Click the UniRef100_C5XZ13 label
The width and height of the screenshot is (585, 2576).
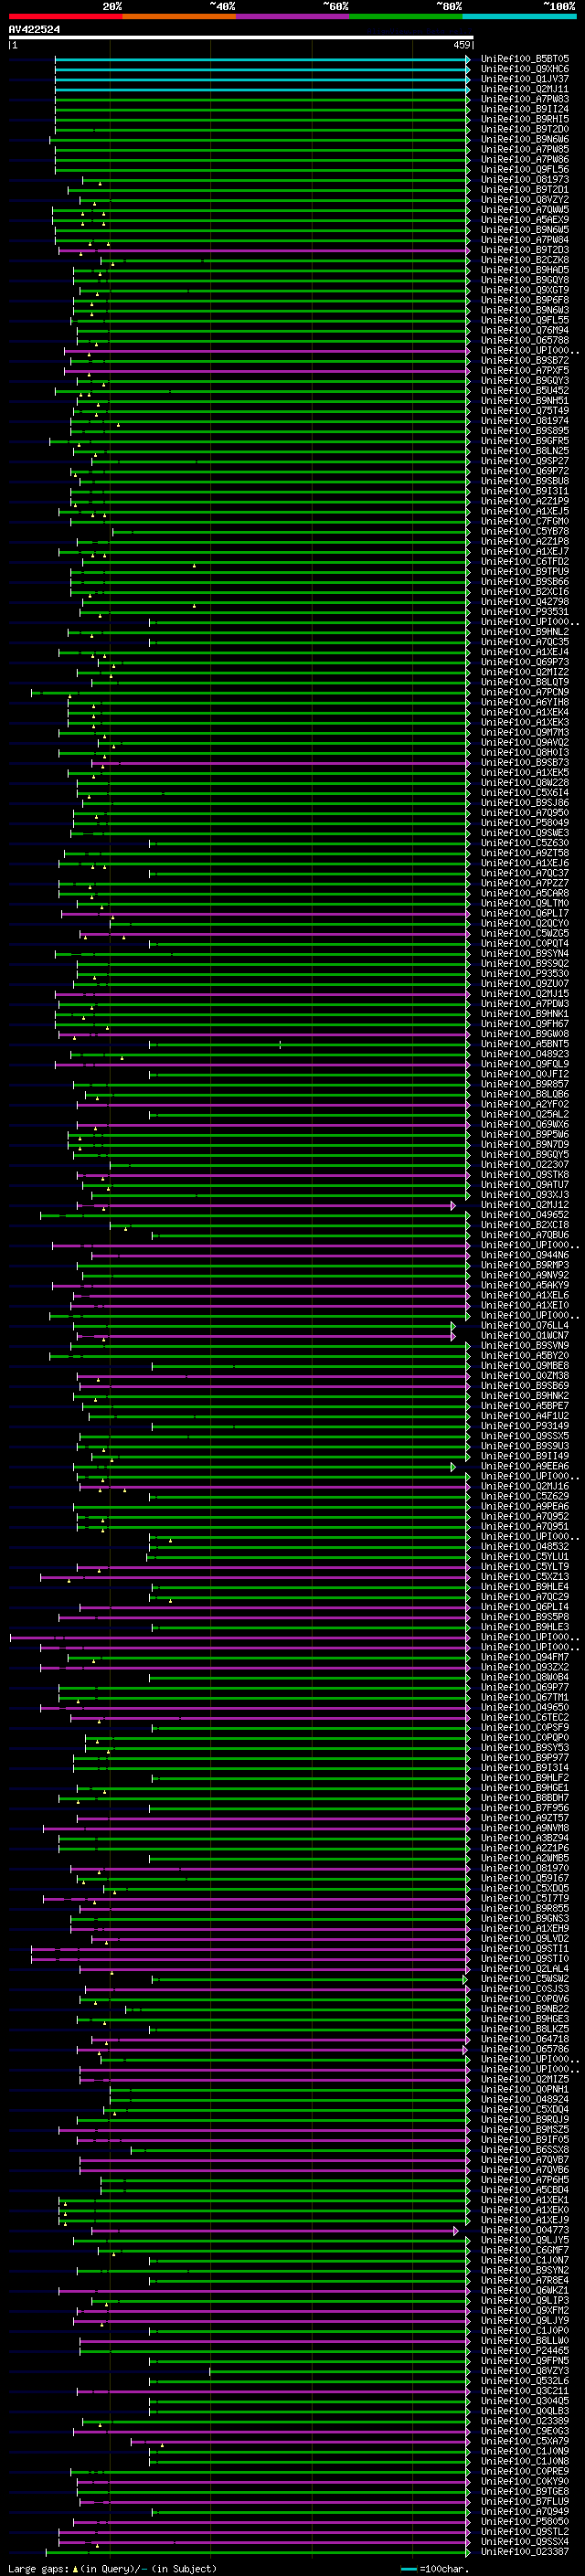point(525,1576)
